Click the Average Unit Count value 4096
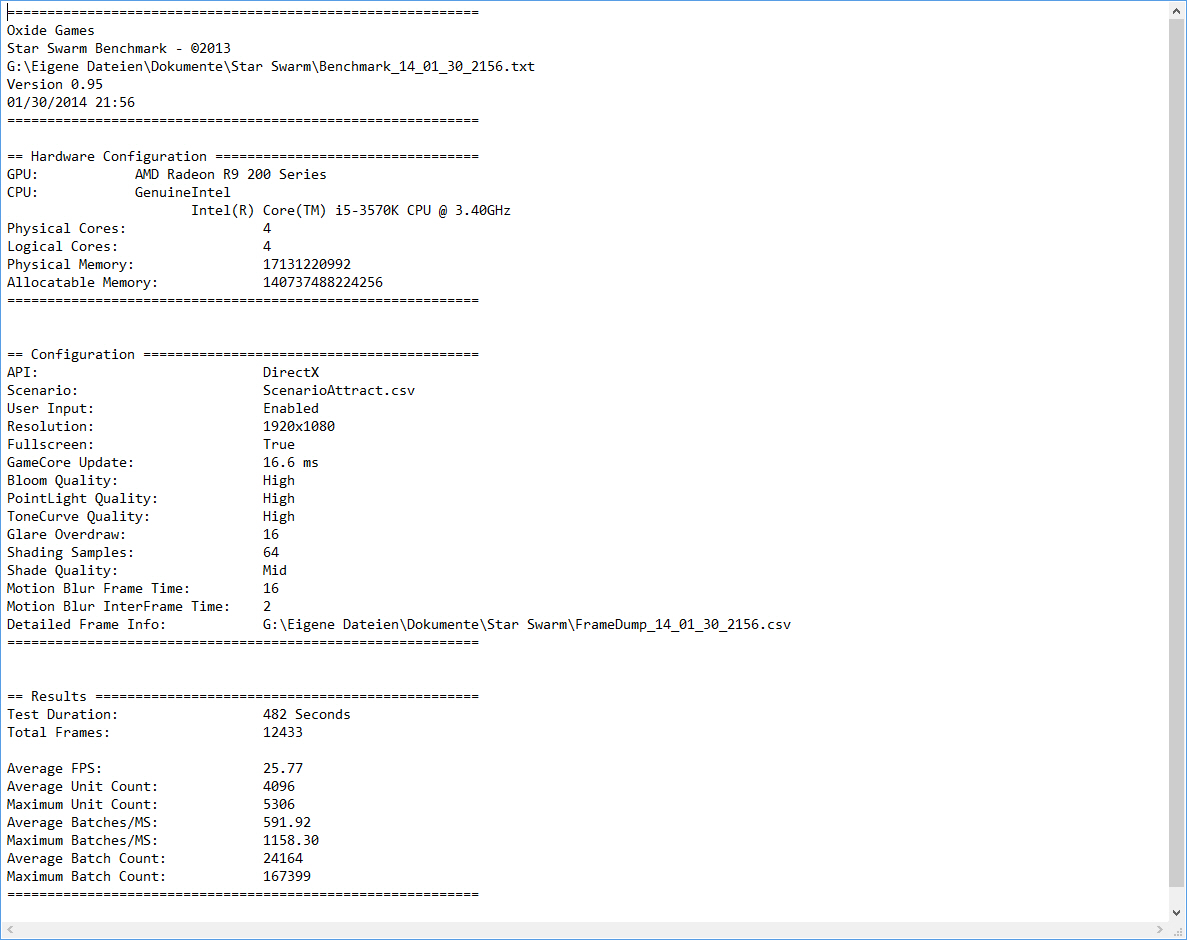The width and height of the screenshot is (1187, 940). (279, 787)
